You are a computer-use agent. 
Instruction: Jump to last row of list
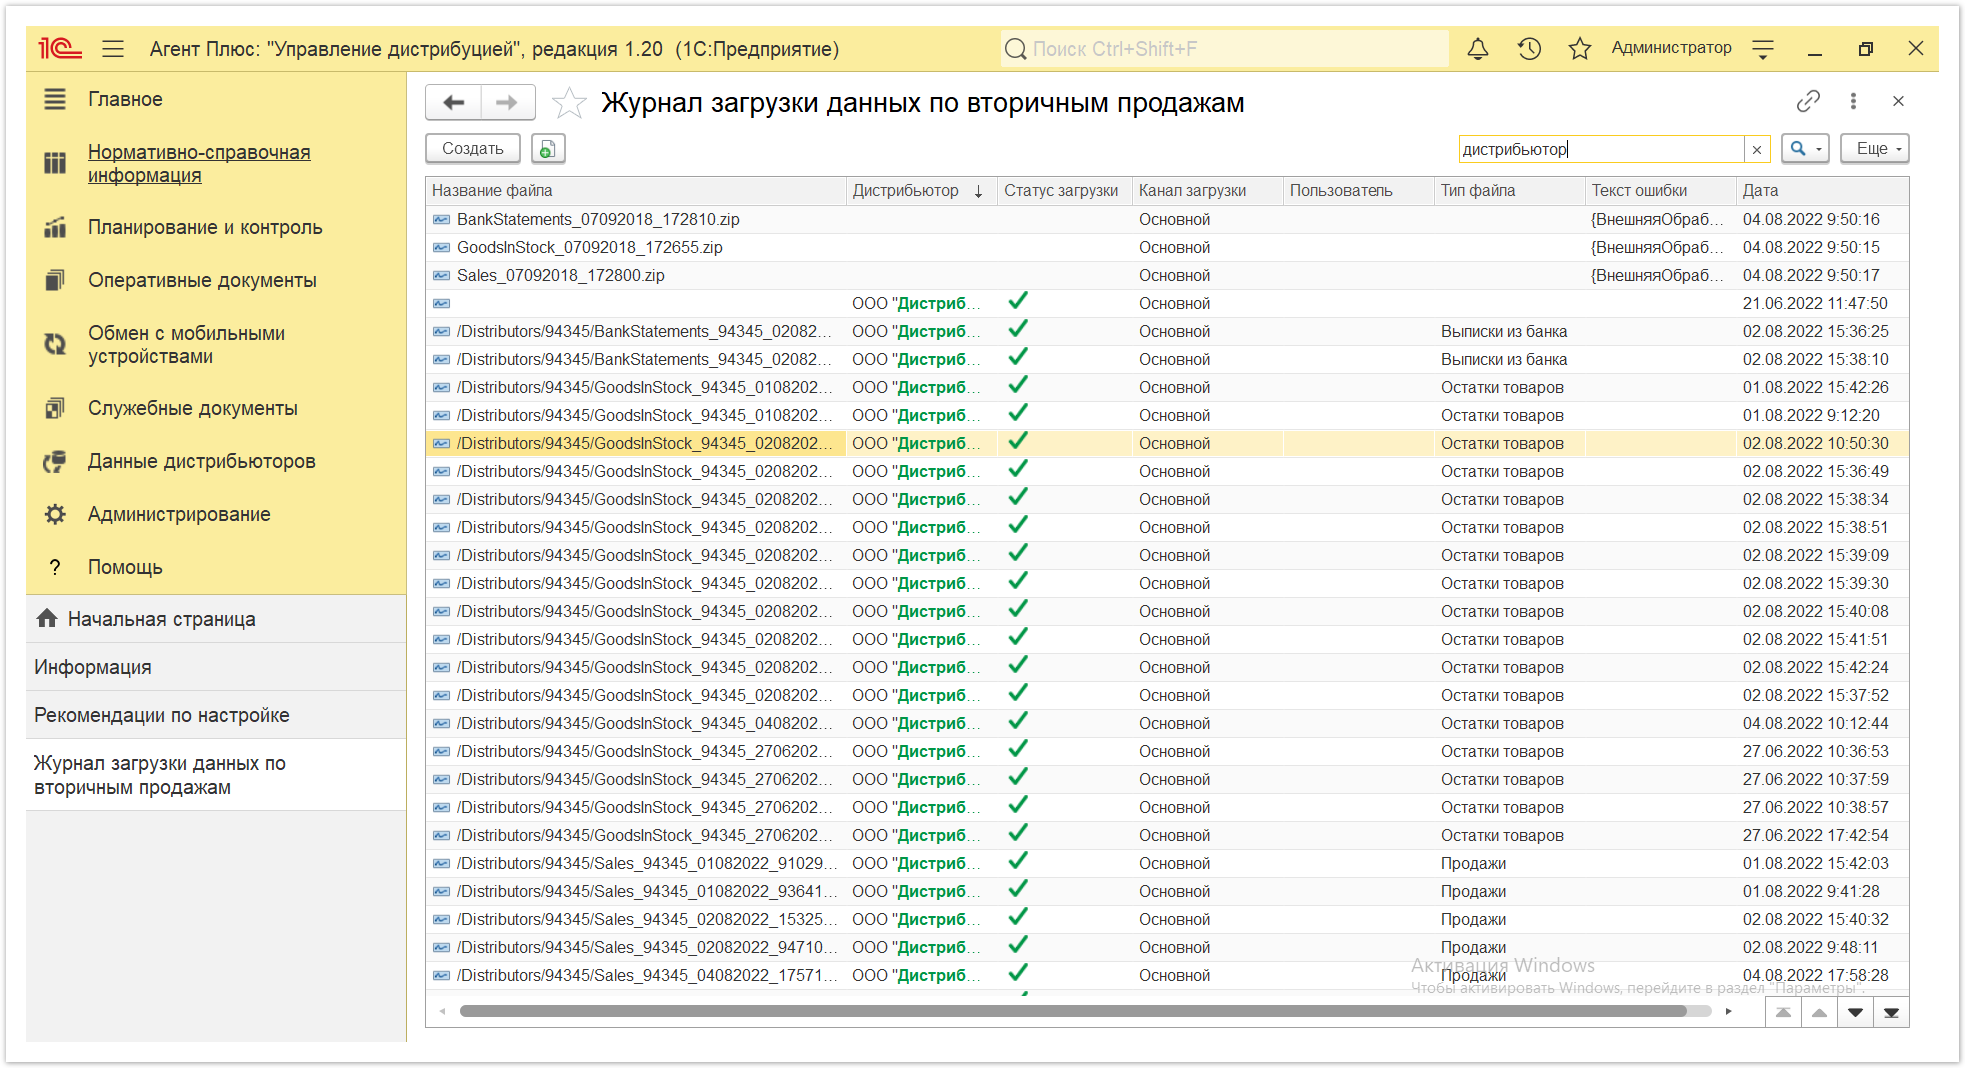[x=1891, y=1012]
